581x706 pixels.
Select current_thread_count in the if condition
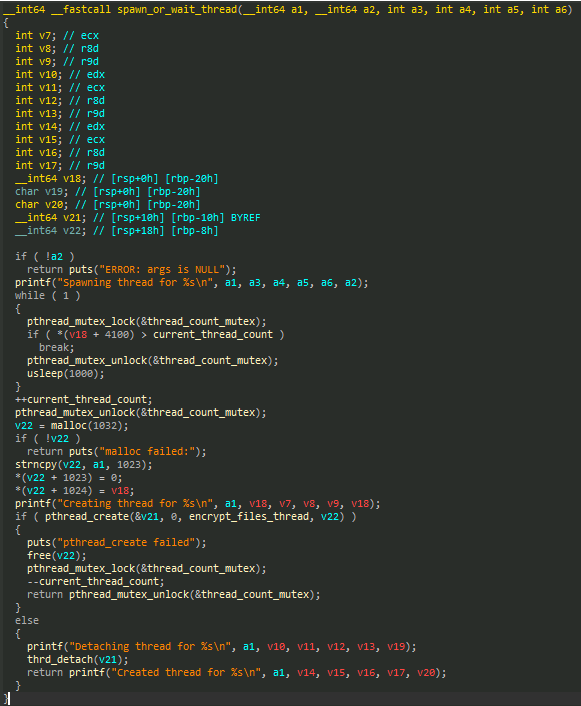[213, 335]
